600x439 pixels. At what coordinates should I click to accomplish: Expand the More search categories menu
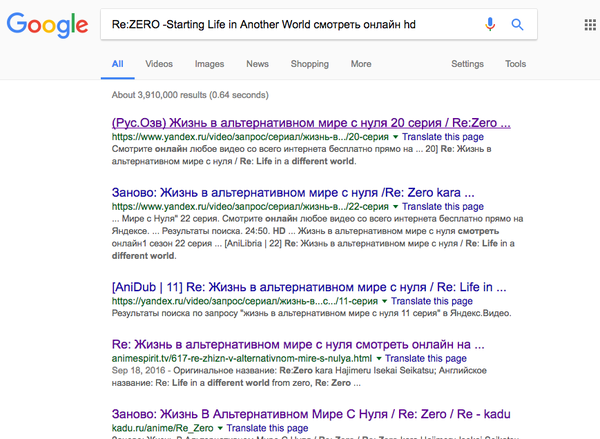coord(361,64)
